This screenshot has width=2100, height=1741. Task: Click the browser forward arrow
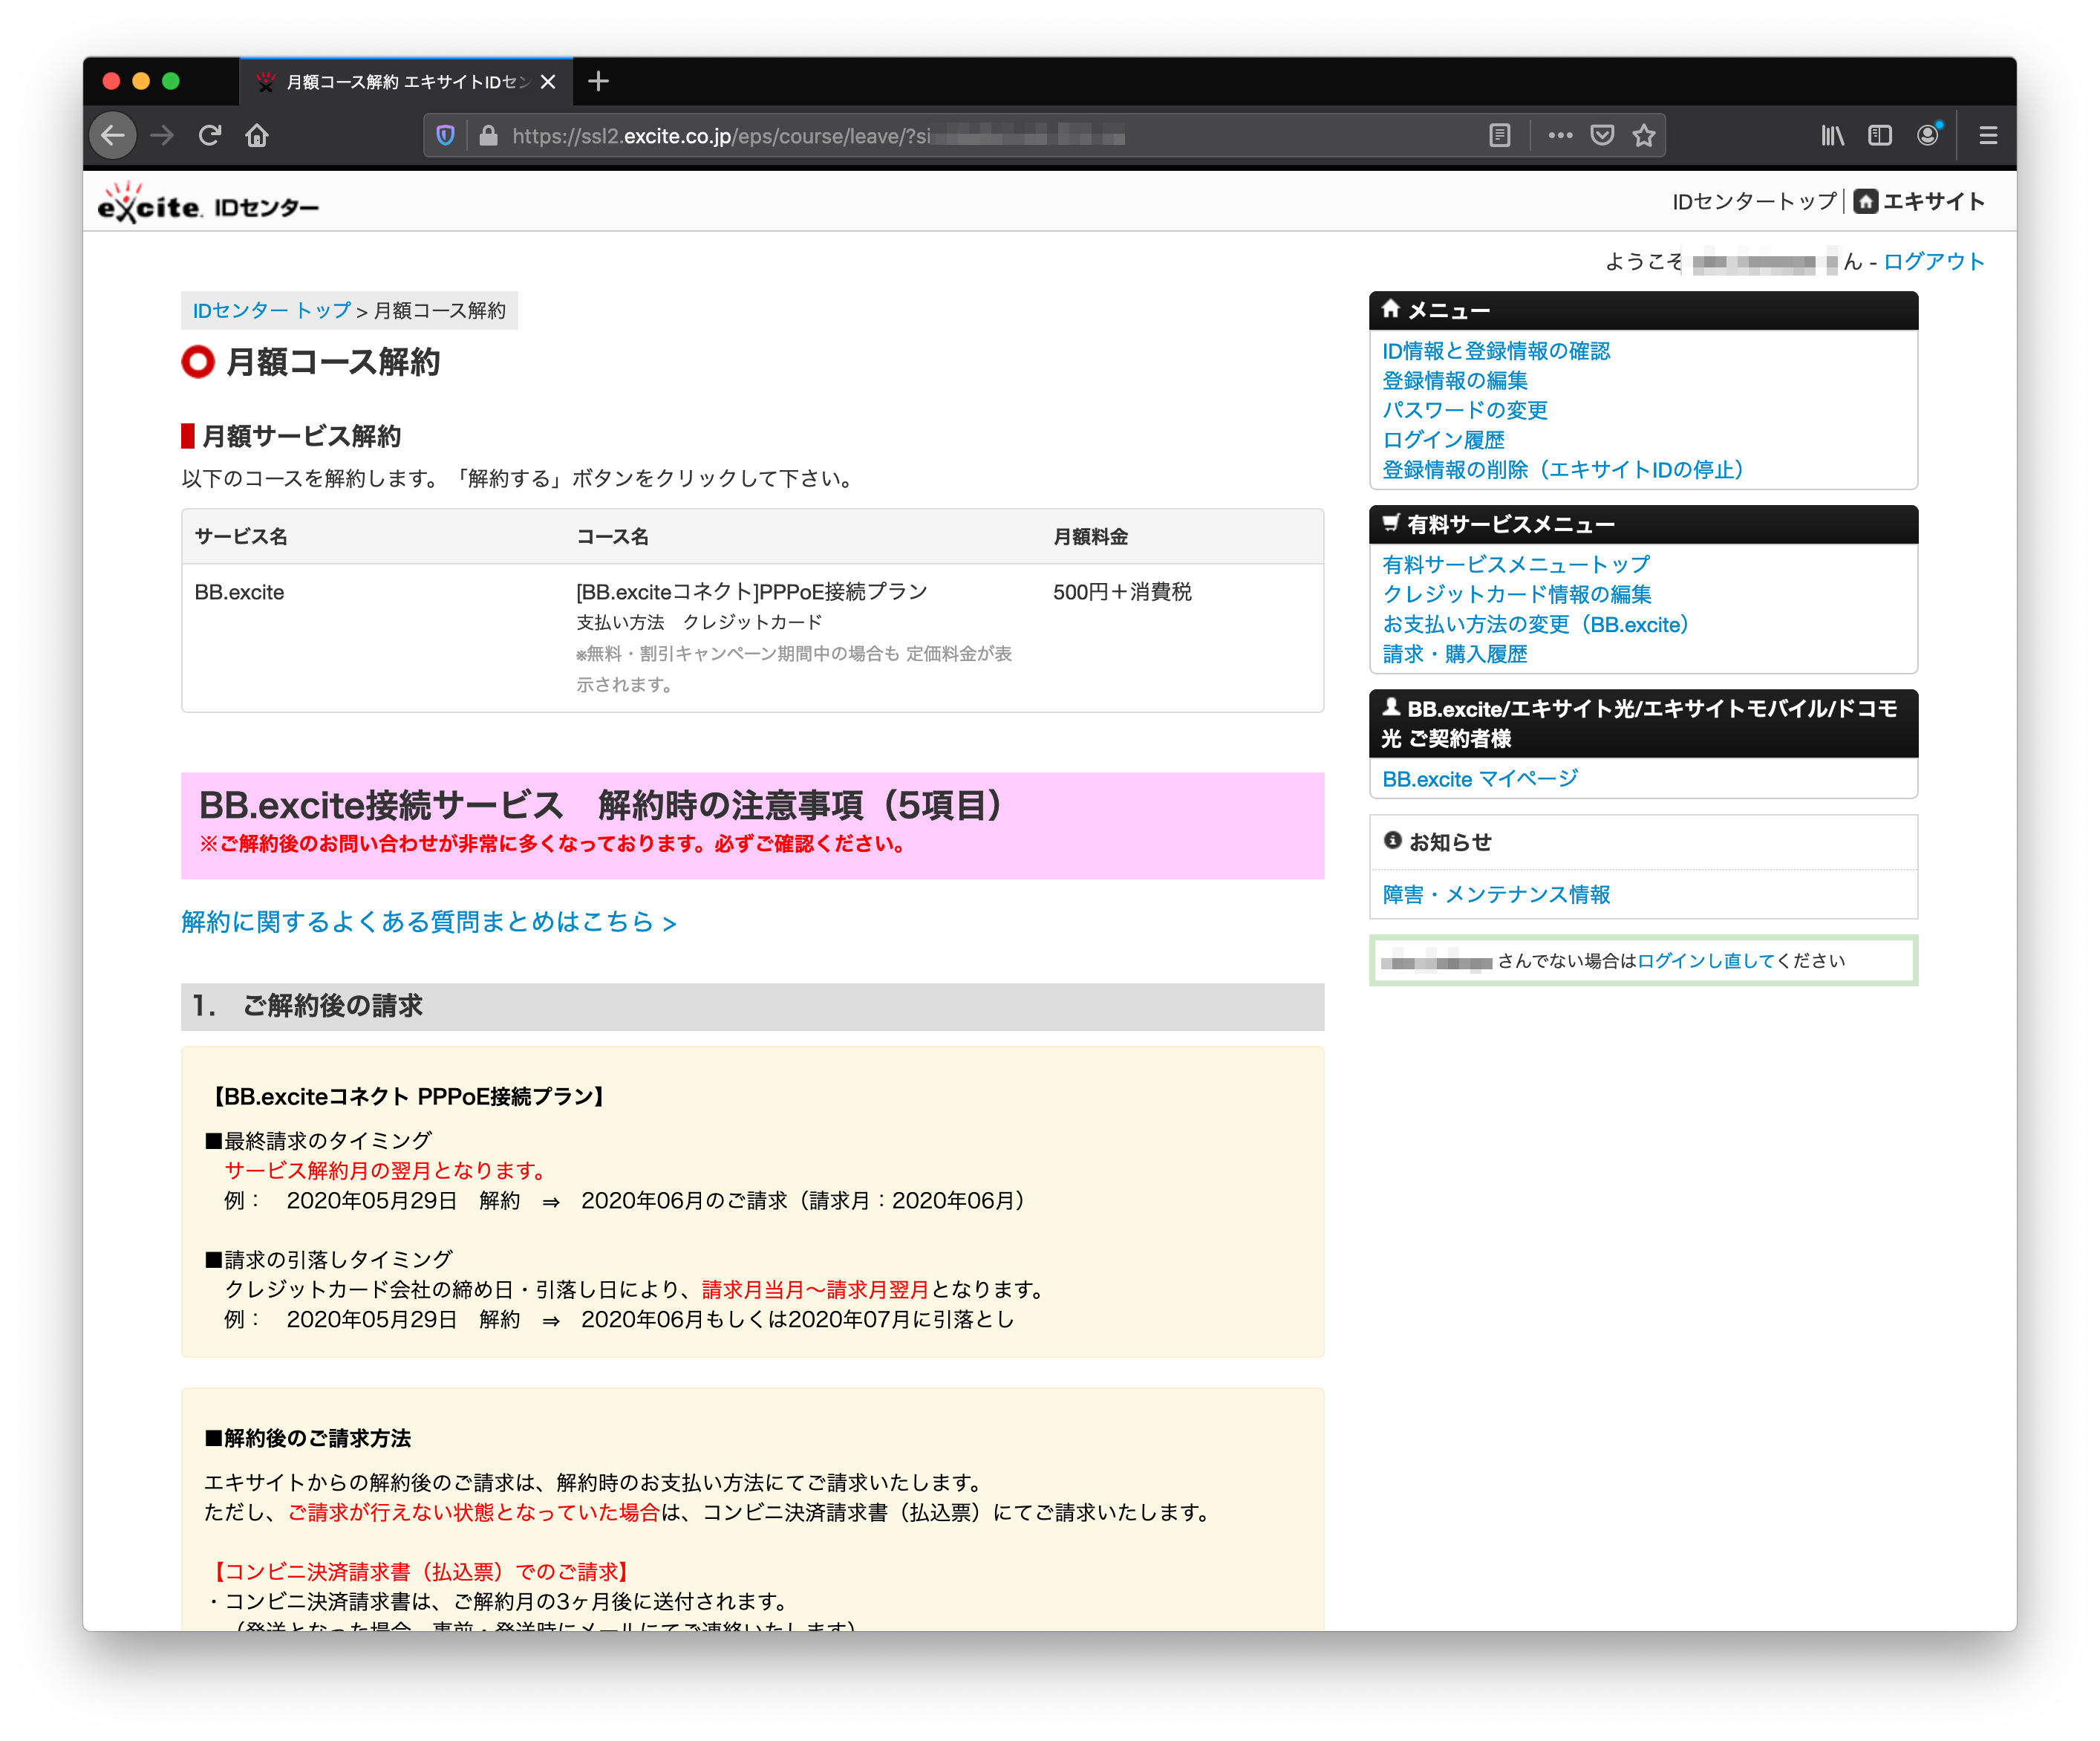[x=162, y=135]
